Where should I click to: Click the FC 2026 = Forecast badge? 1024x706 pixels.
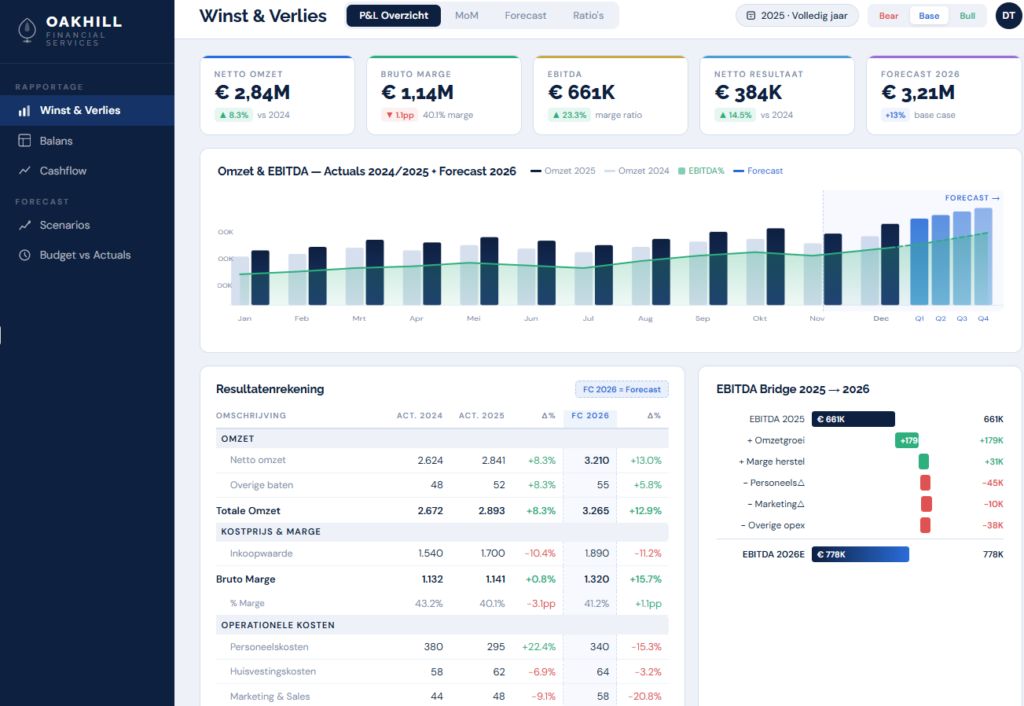pos(621,389)
